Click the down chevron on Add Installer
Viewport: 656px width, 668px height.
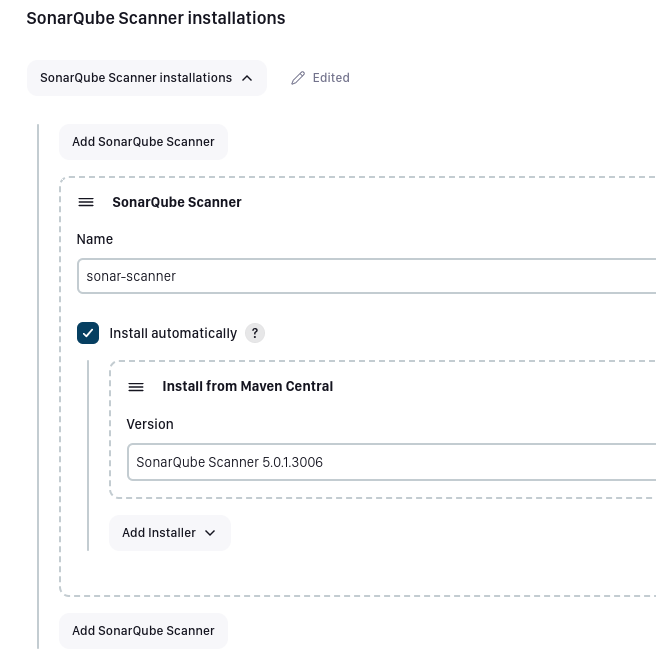pyautogui.click(x=210, y=533)
